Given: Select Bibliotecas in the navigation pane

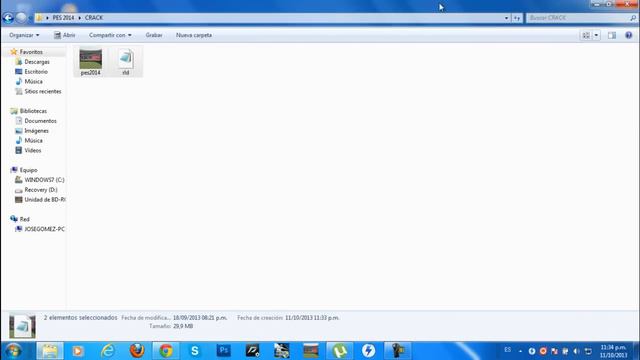Looking at the screenshot, I should coord(33,111).
